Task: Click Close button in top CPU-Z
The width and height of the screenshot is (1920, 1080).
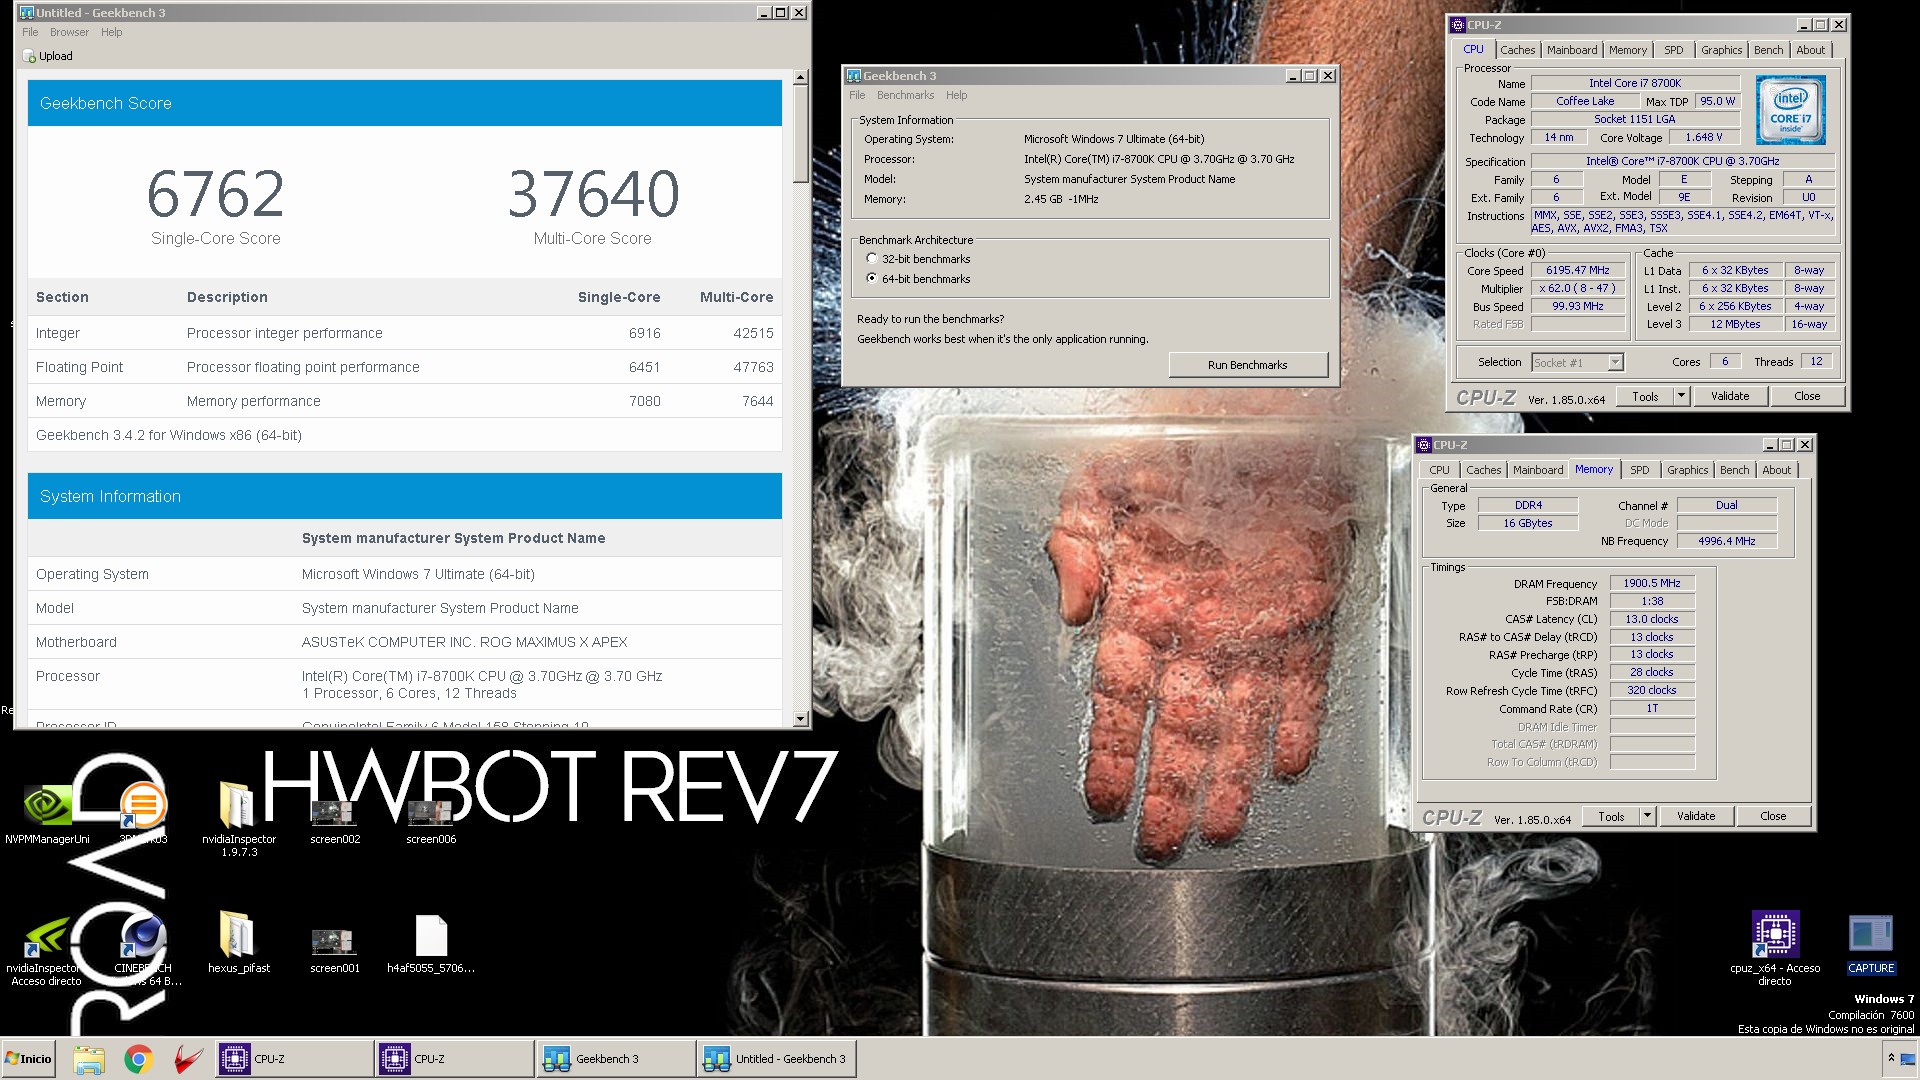Action: tap(1807, 396)
